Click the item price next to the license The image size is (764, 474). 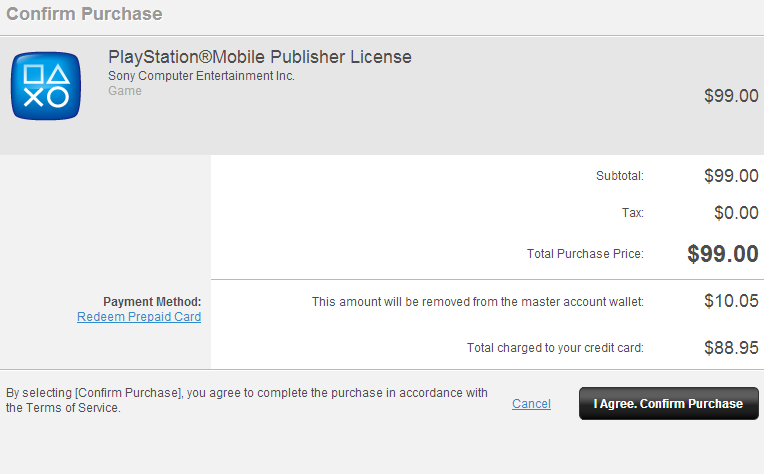(x=731, y=95)
